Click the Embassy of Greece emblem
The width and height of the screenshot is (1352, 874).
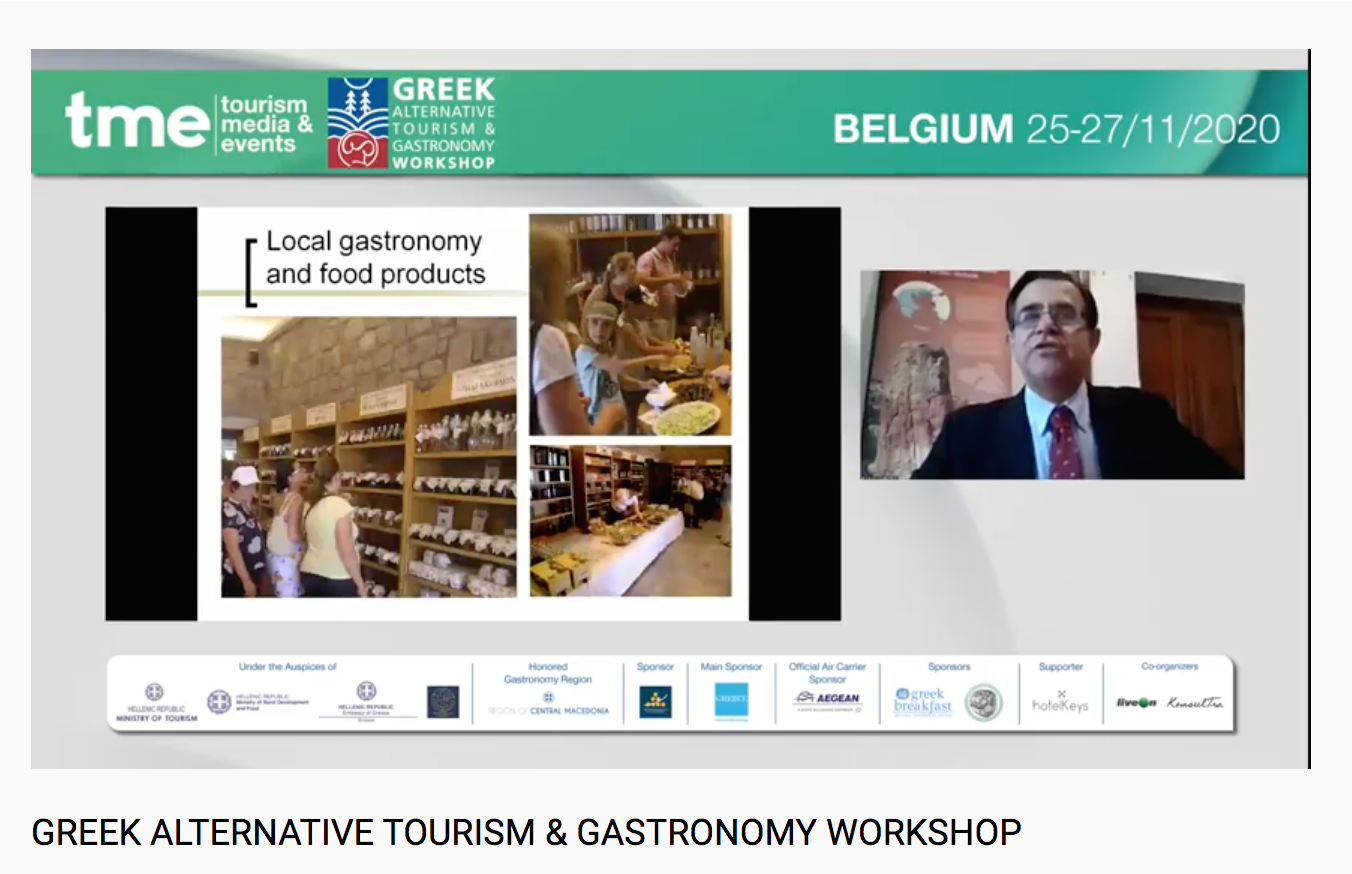point(367,697)
